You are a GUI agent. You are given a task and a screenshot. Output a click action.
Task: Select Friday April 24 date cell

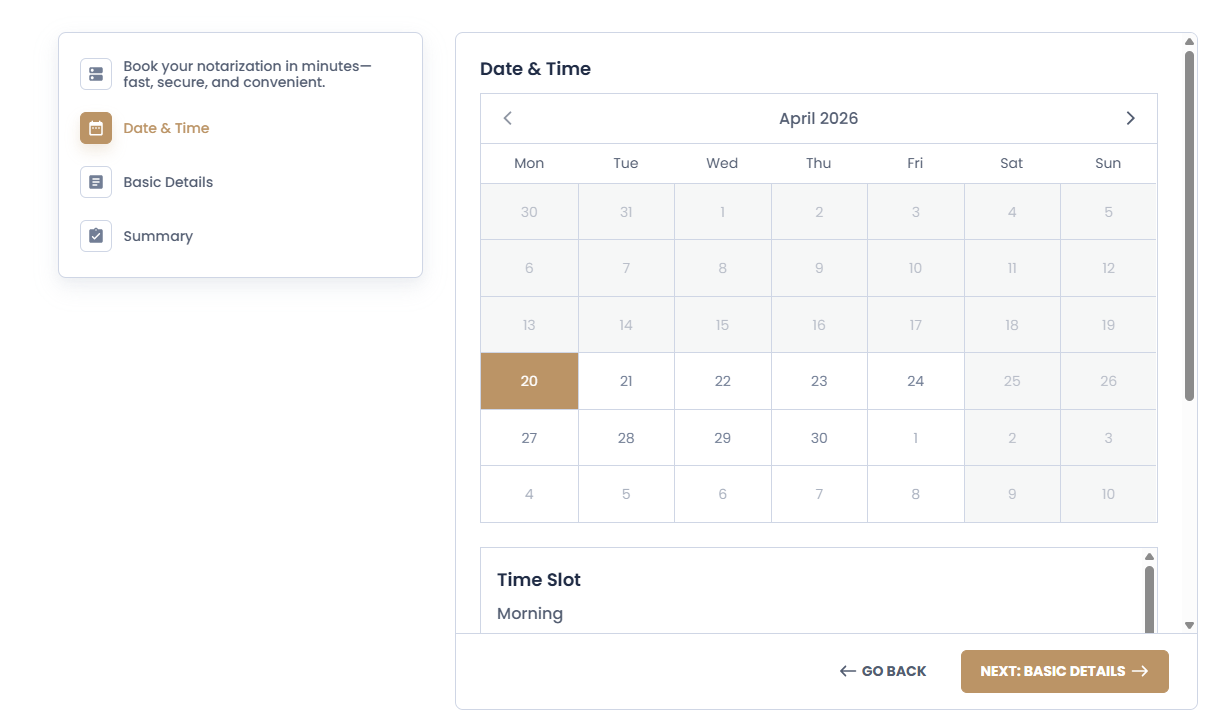[915, 381]
